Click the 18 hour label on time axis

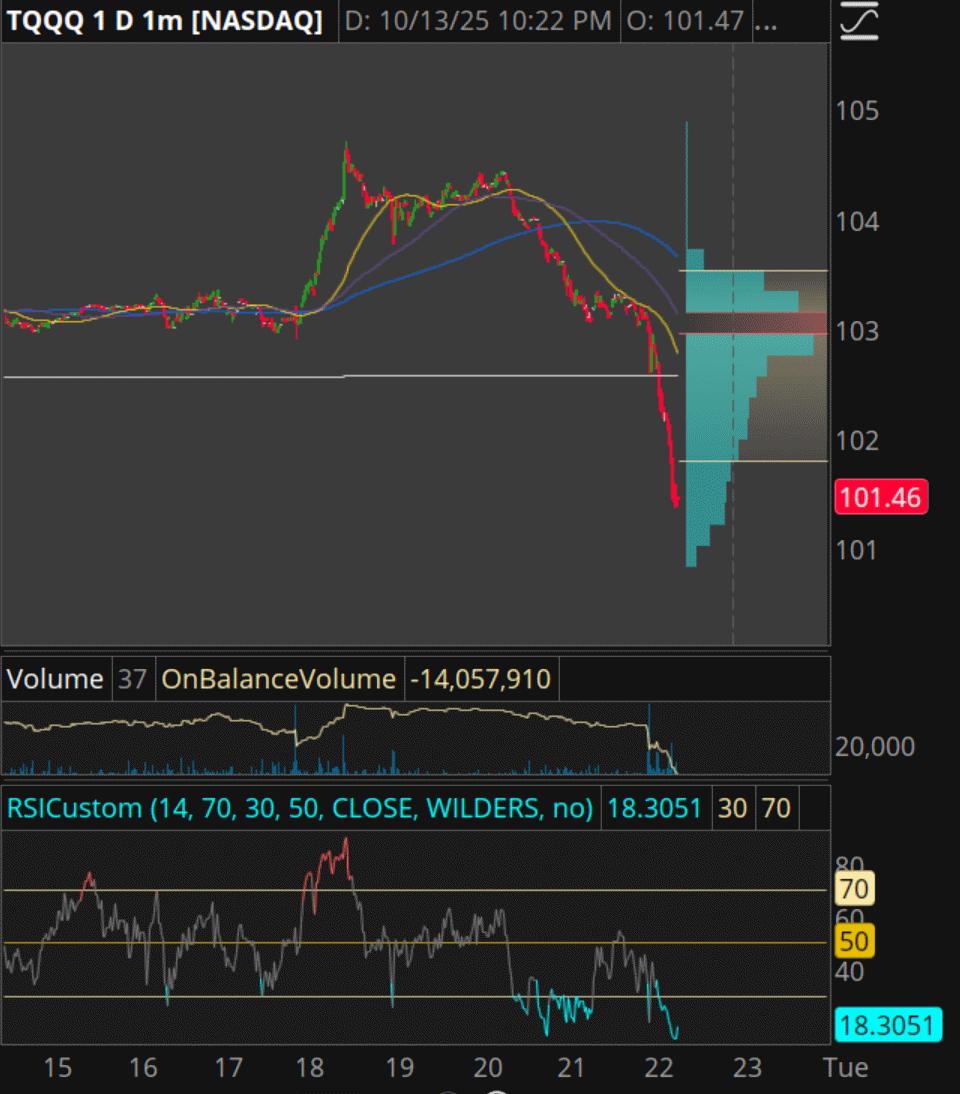point(310,1067)
